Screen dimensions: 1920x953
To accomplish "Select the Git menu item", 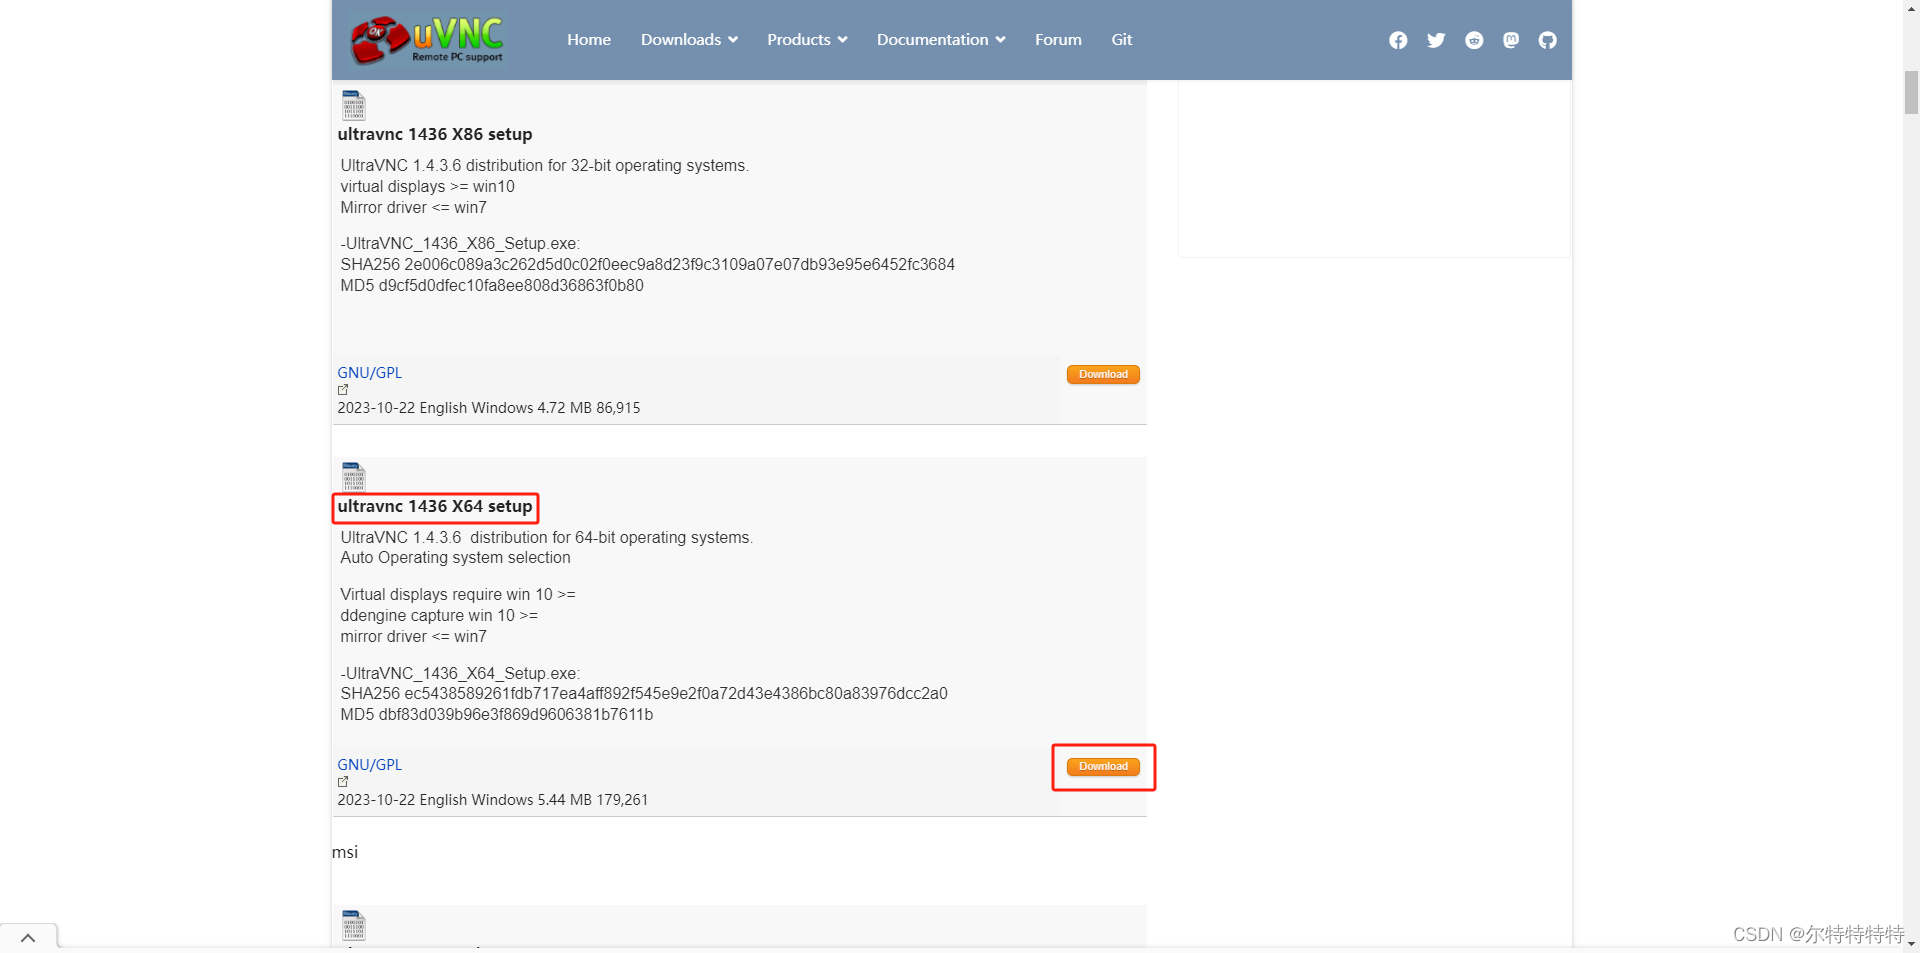I will [x=1121, y=39].
